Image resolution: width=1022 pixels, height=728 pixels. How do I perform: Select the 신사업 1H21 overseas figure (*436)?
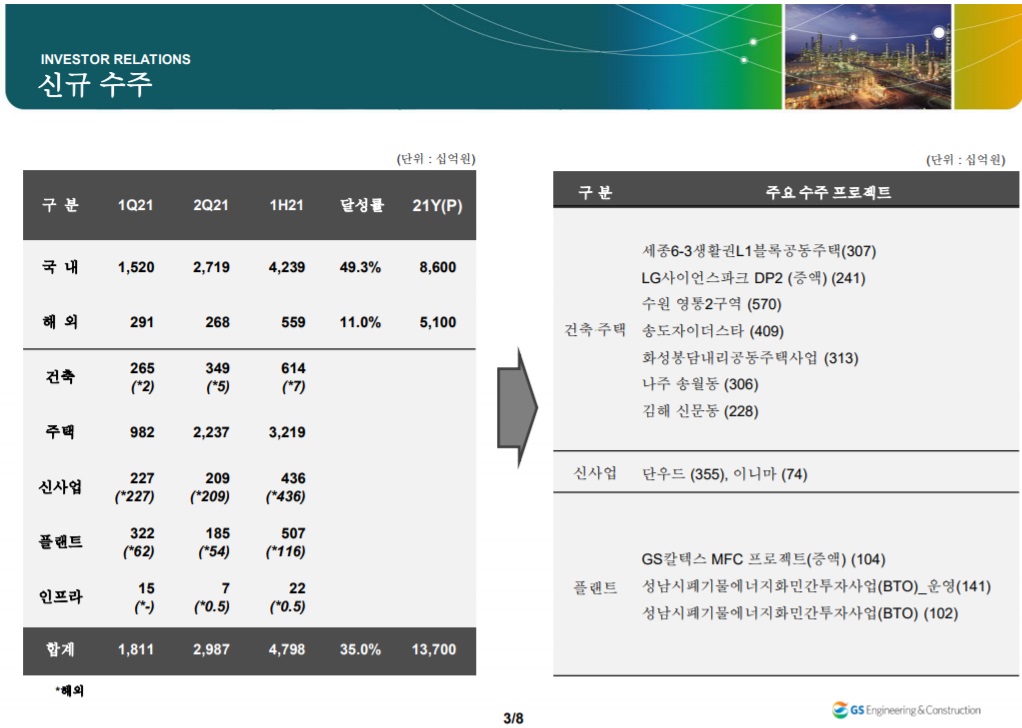coord(285,497)
